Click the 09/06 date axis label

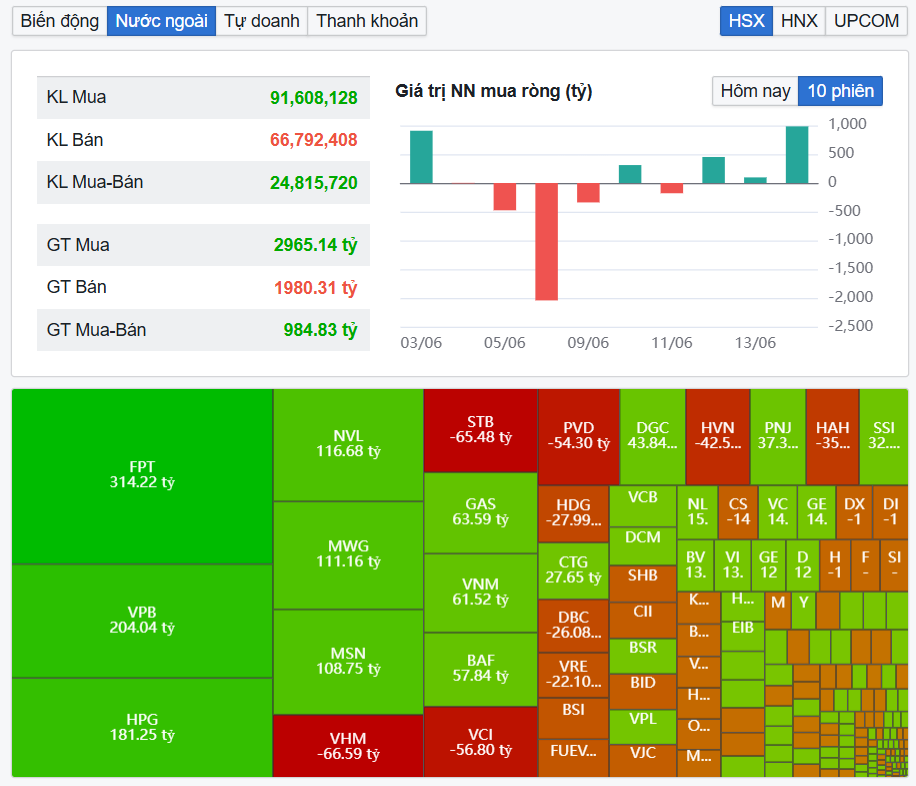[x=588, y=343]
